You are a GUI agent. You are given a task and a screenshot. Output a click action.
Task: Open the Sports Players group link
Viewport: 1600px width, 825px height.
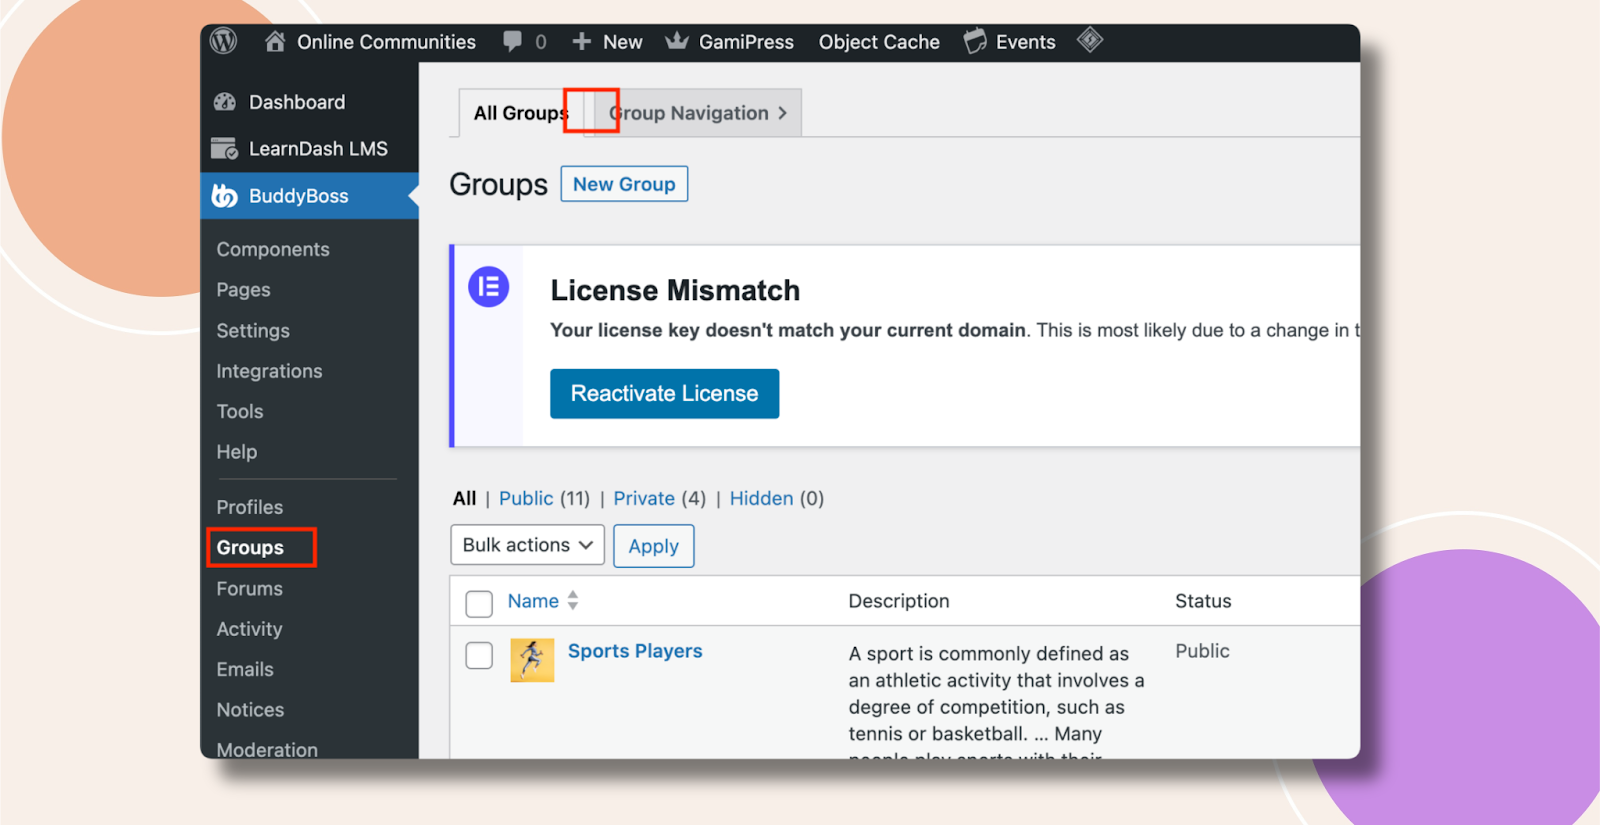click(x=635, y=651)
